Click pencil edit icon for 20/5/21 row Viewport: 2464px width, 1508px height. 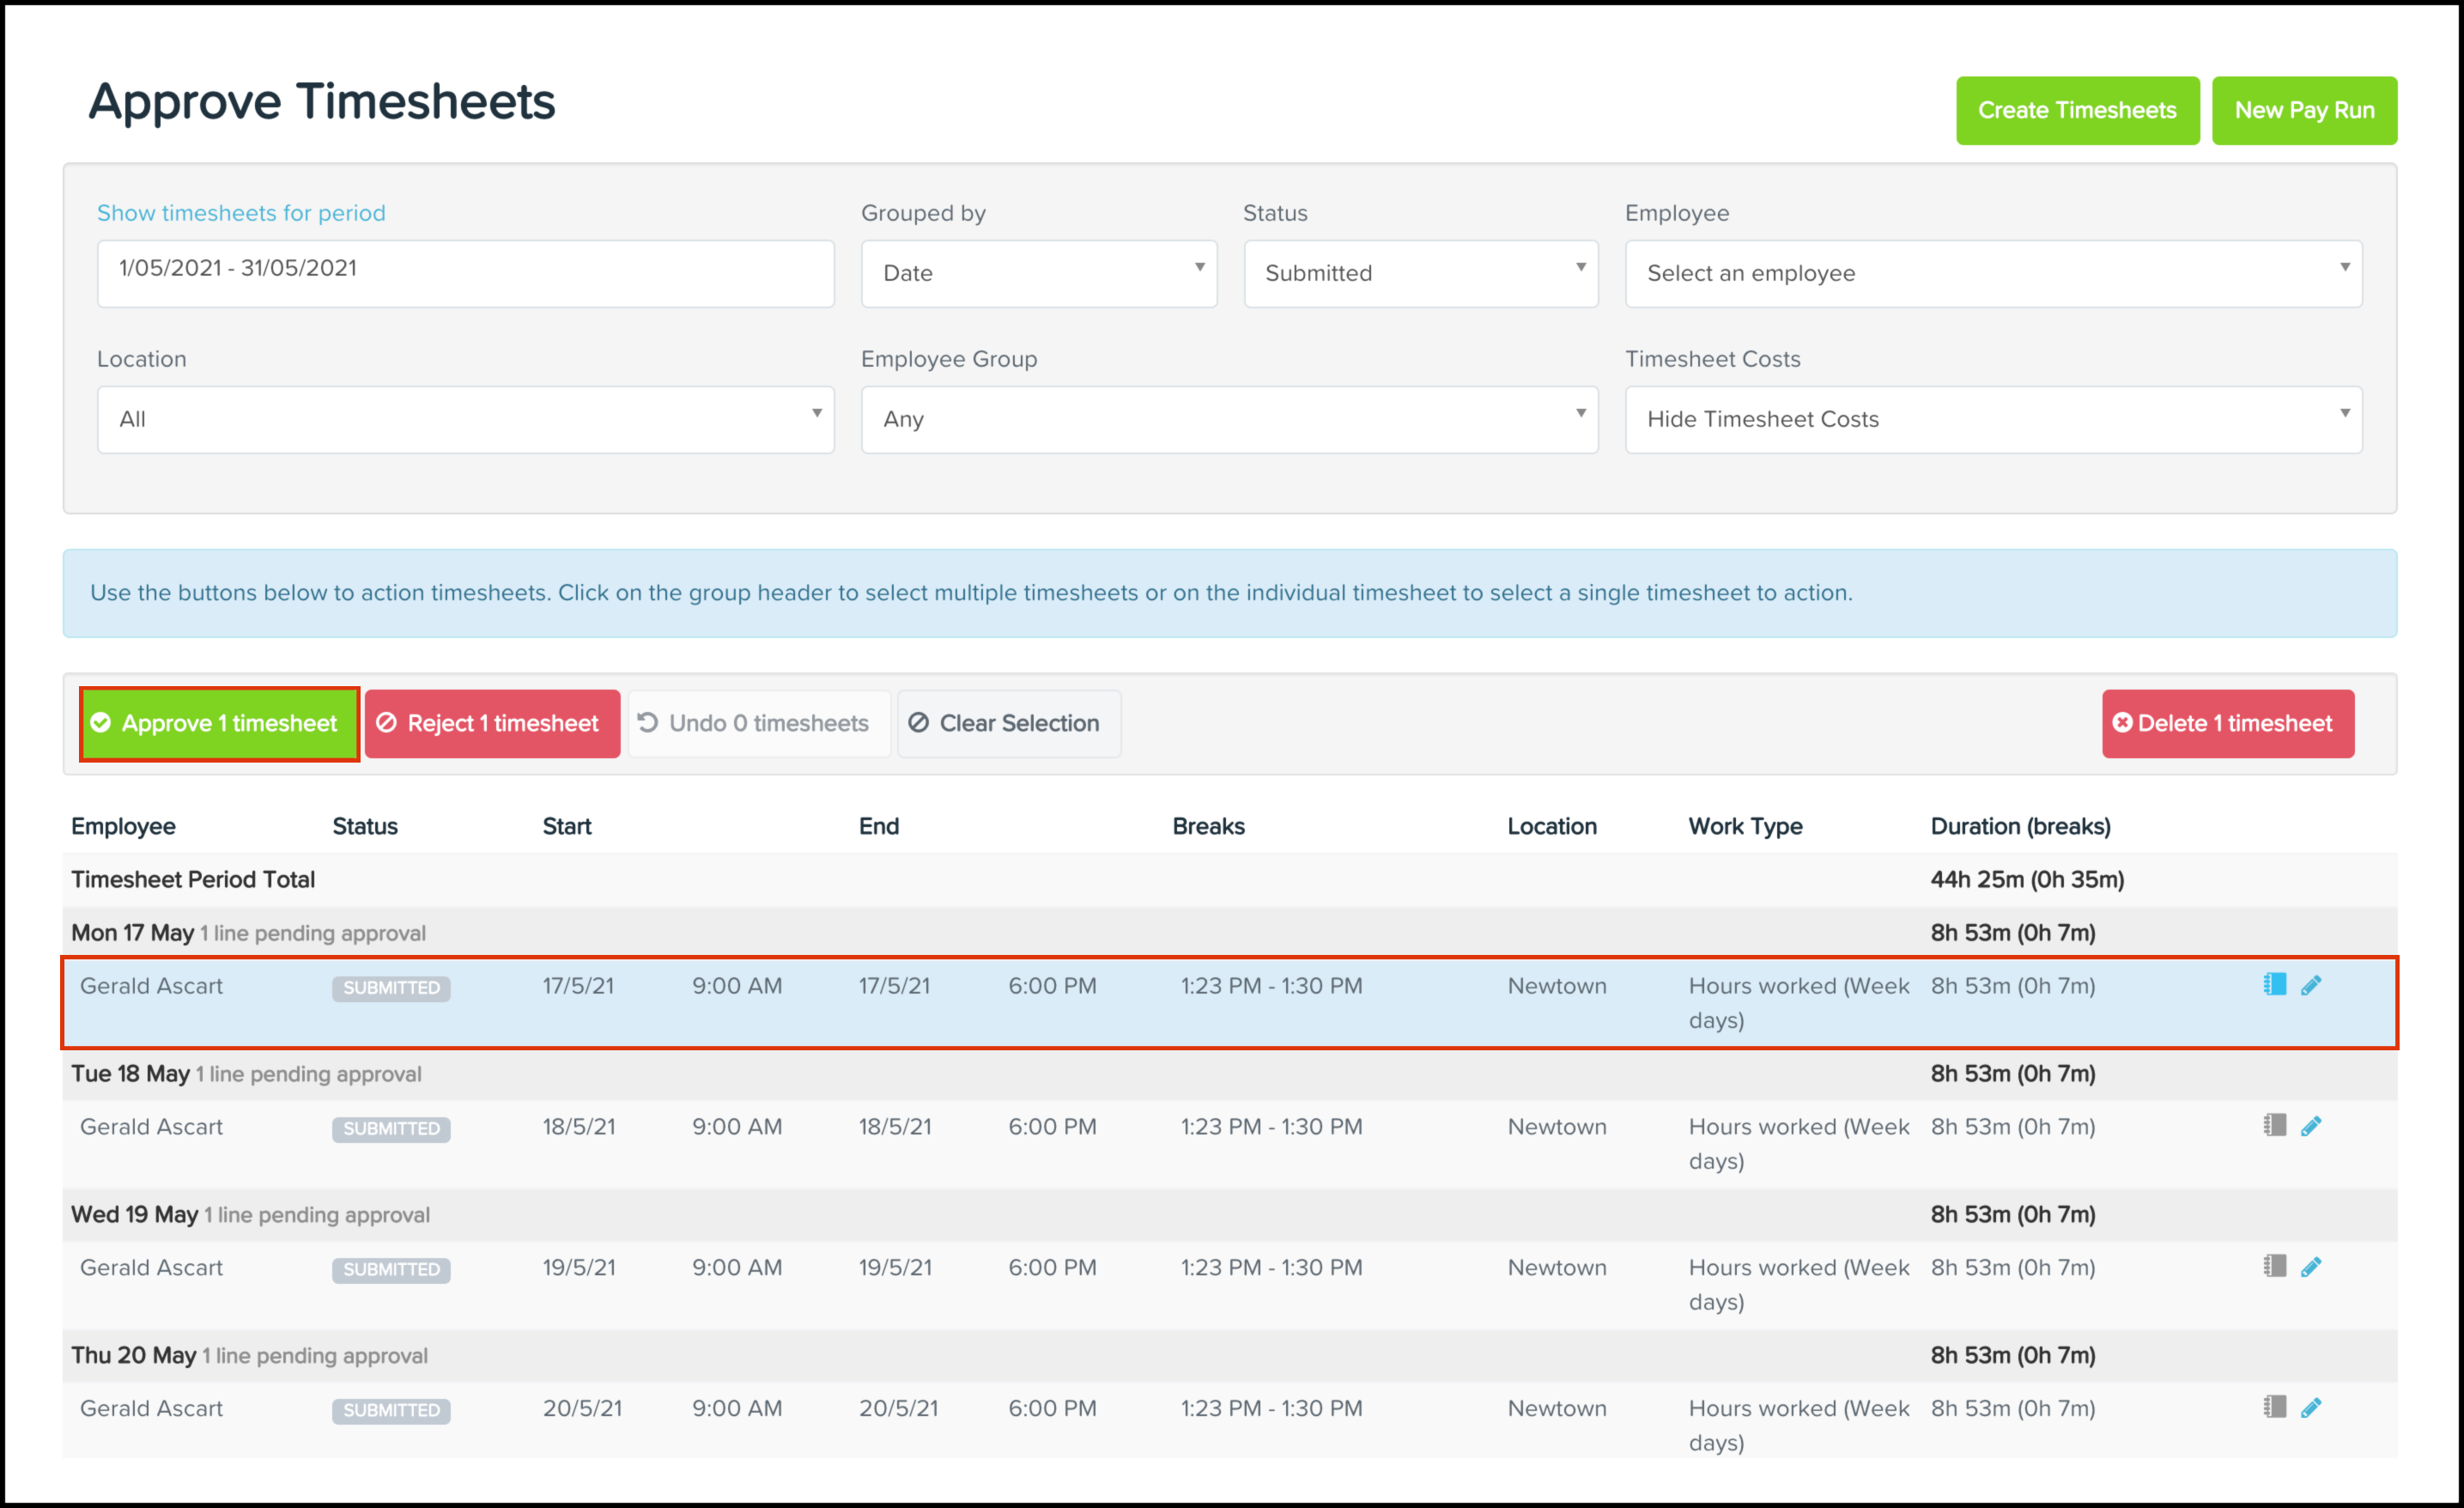[2311, 1408]
